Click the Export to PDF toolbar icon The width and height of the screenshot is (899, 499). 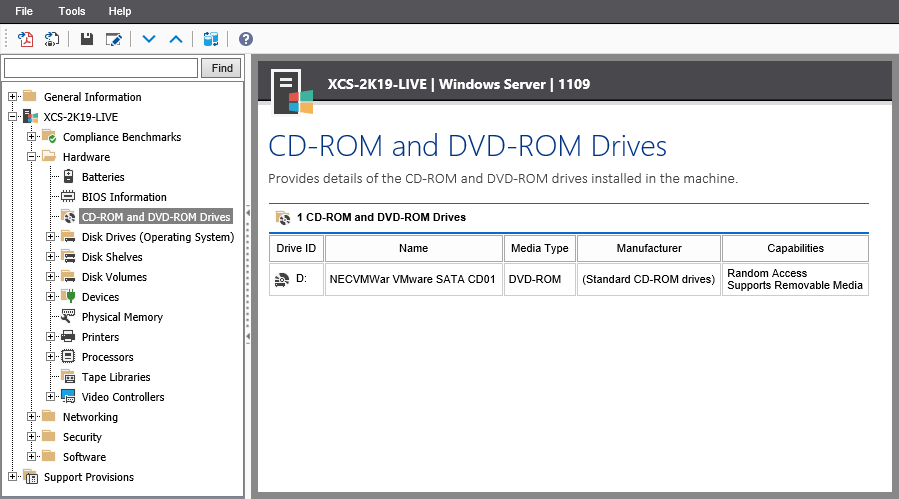click(26, 39)
